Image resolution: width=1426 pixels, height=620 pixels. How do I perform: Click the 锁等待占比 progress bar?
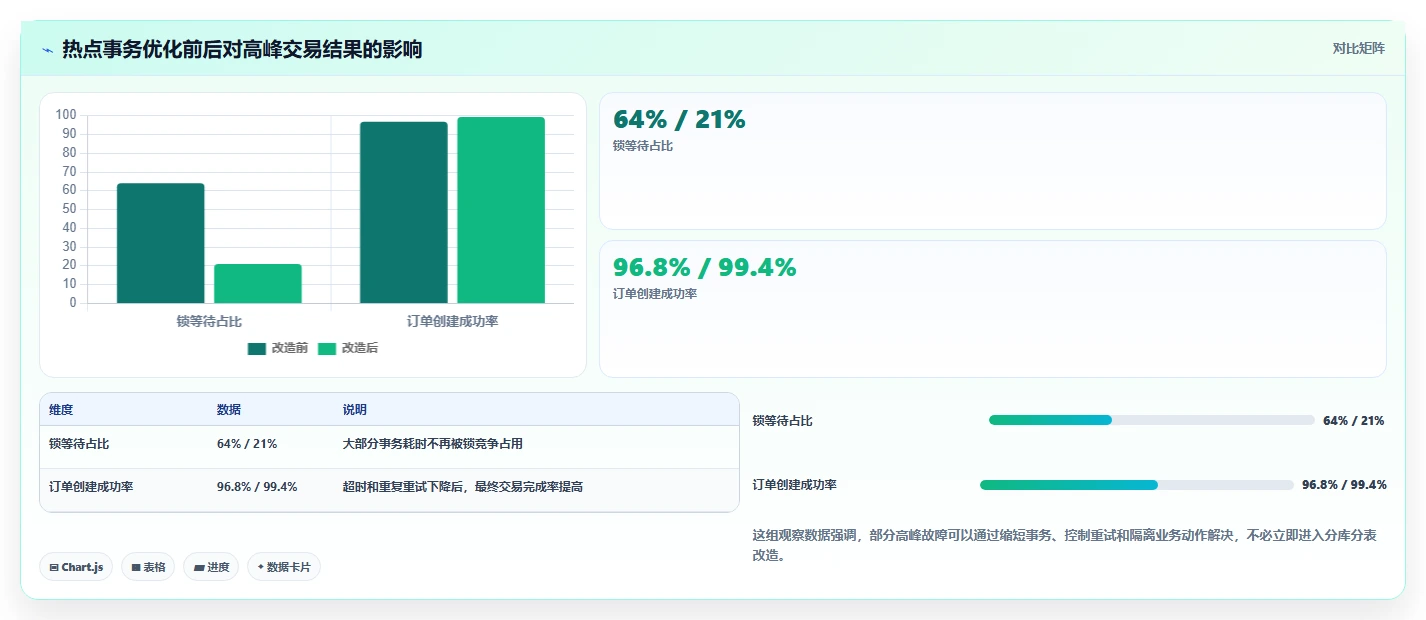tap(1151, 420)
